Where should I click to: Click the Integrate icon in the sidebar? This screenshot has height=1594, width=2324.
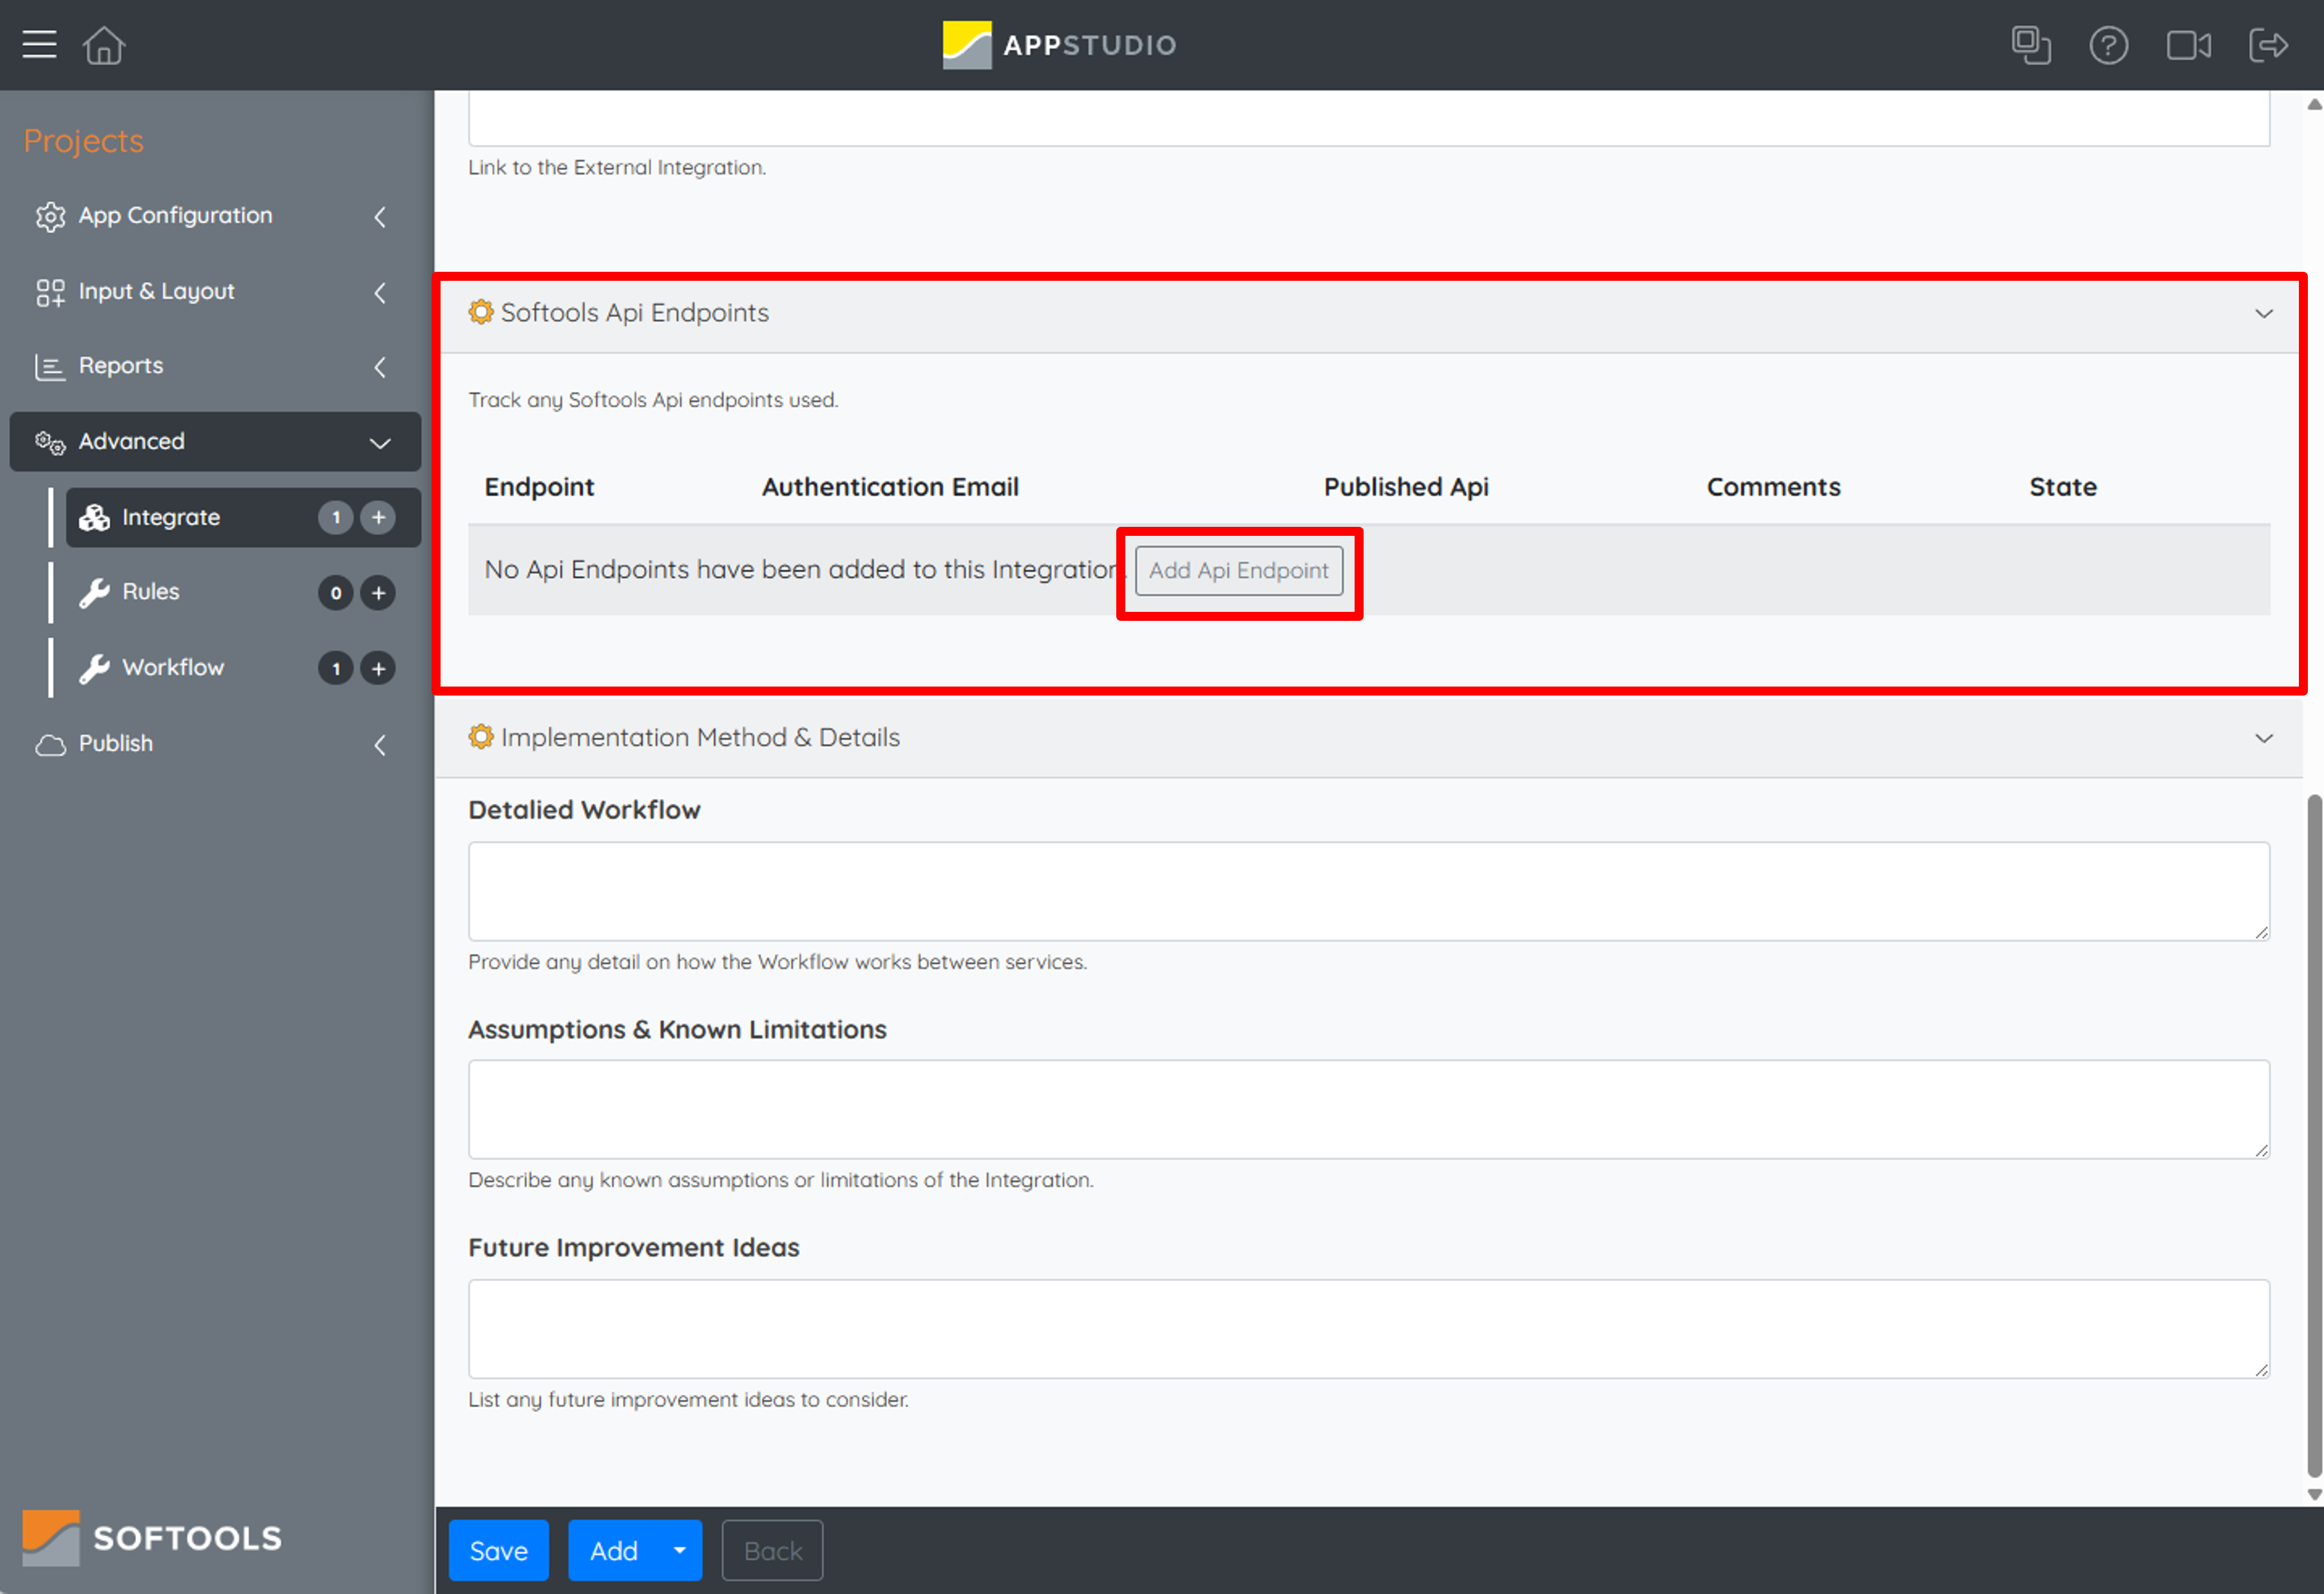94,517
